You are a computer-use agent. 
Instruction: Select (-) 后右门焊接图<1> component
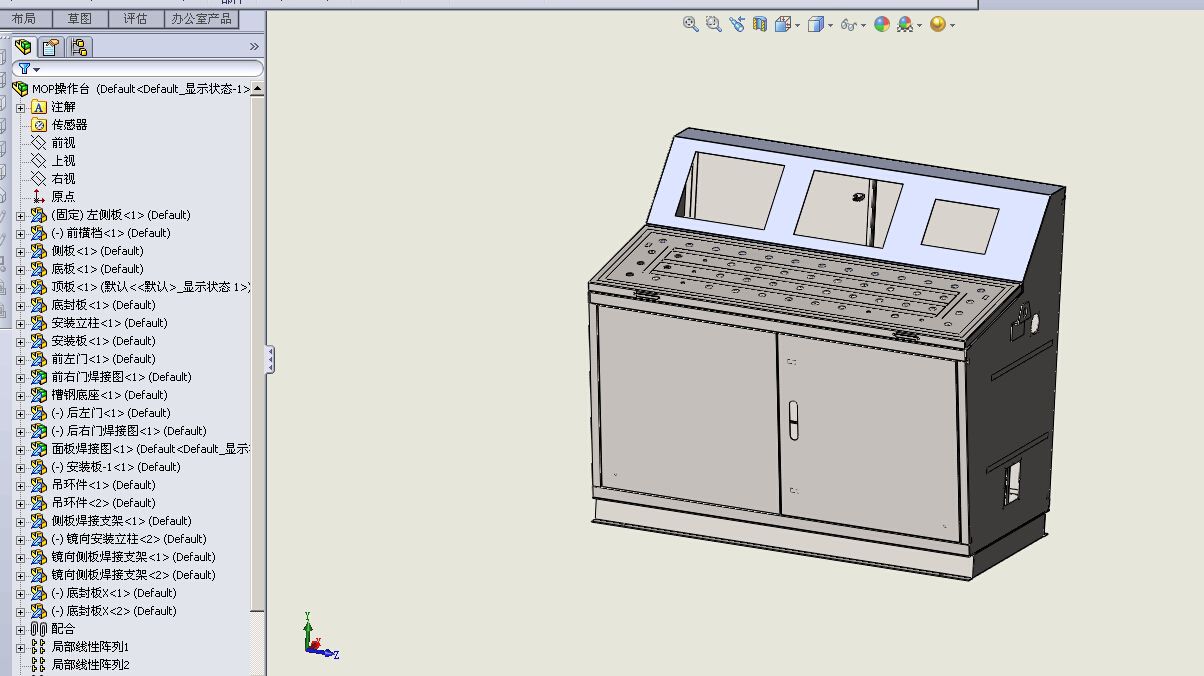click(x=129, y=431)
